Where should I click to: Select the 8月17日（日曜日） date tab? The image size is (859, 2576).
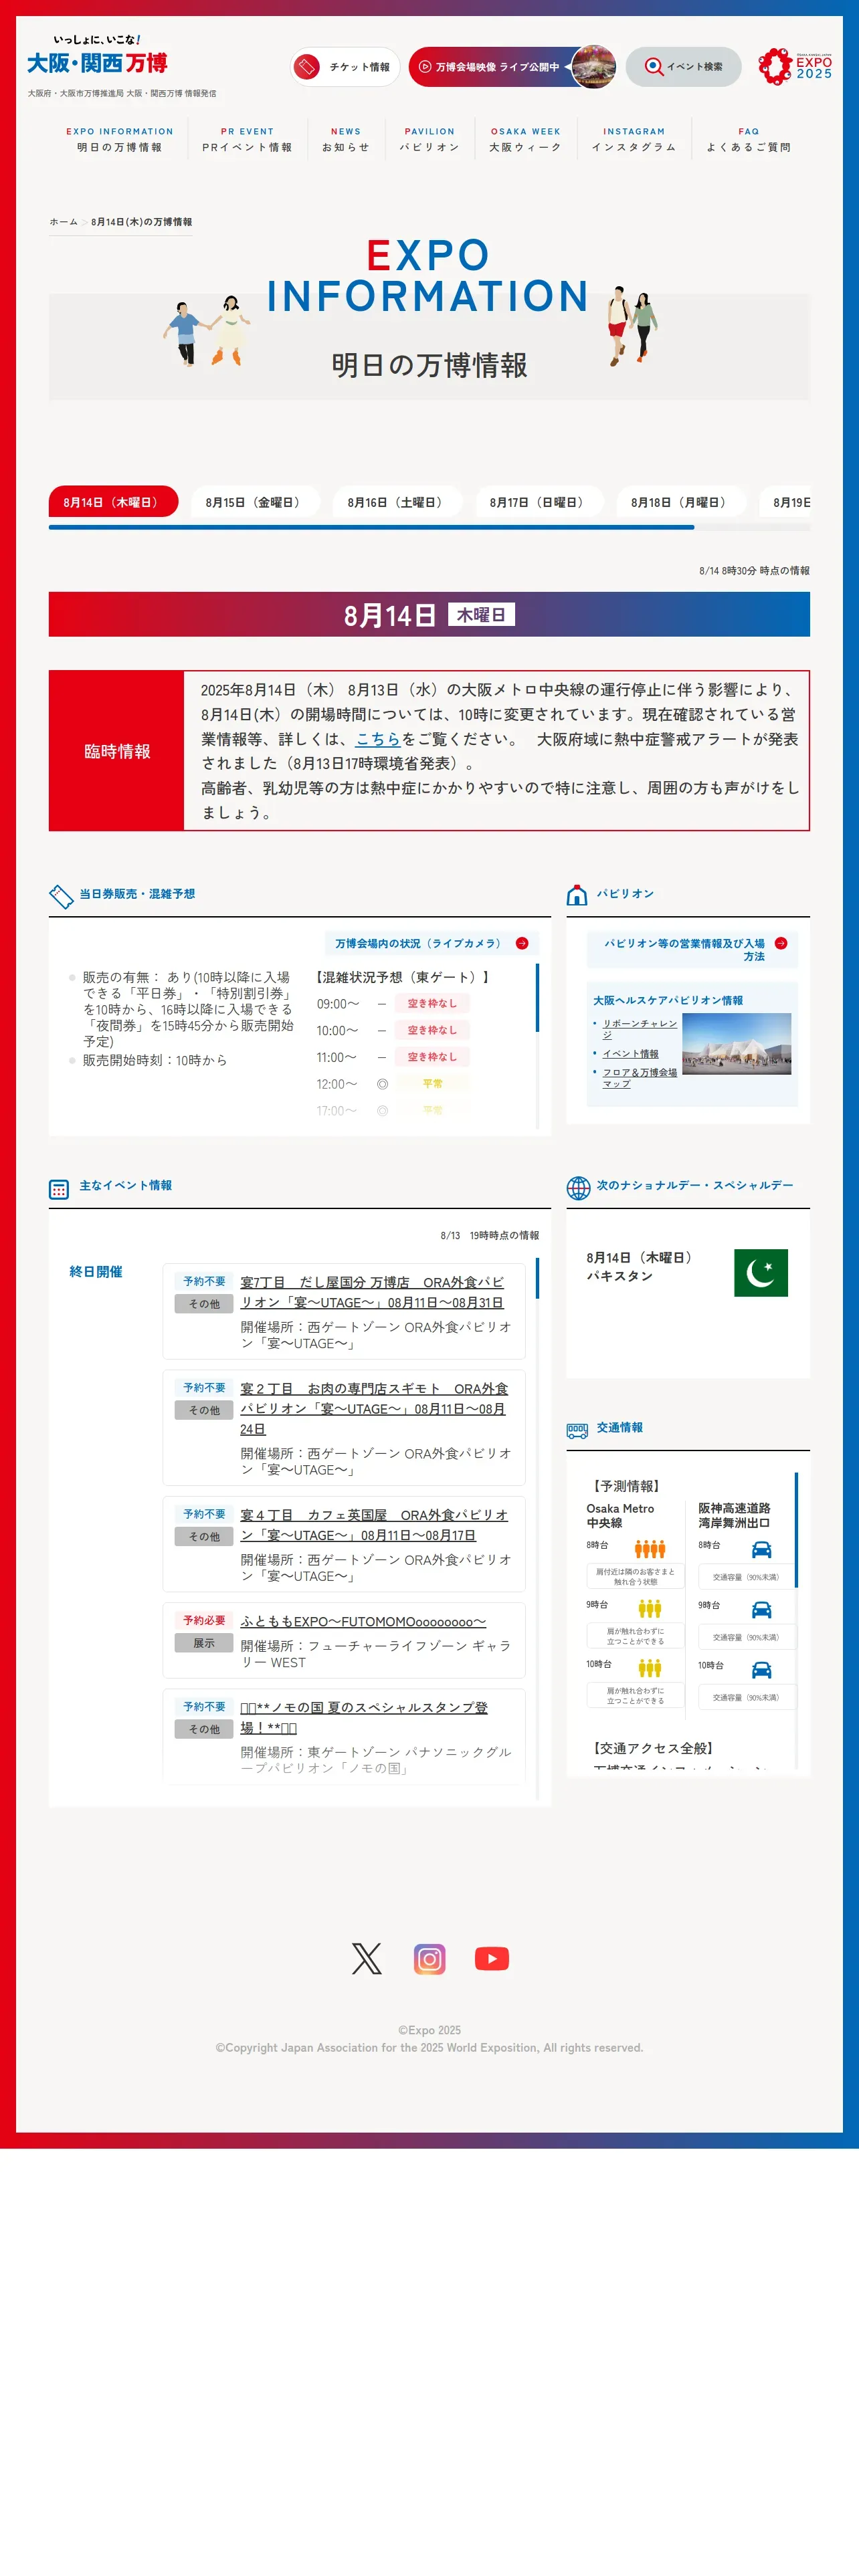click(x=539, y=502)
